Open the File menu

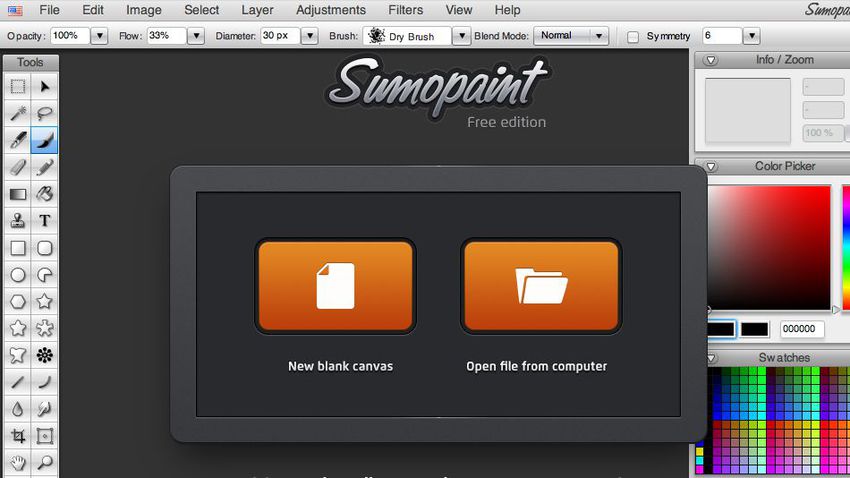click(x=49, y=10)
